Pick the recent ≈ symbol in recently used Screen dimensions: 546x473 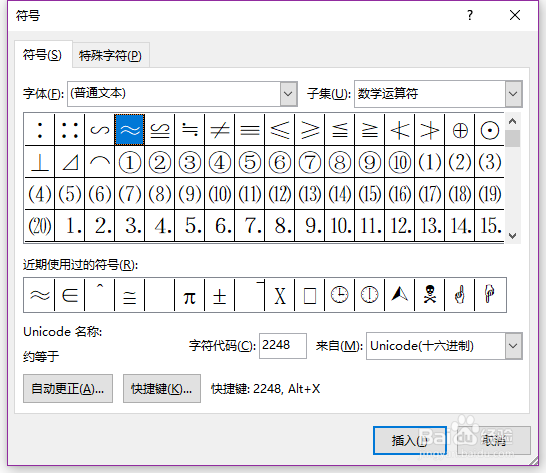tap(40, 295)
